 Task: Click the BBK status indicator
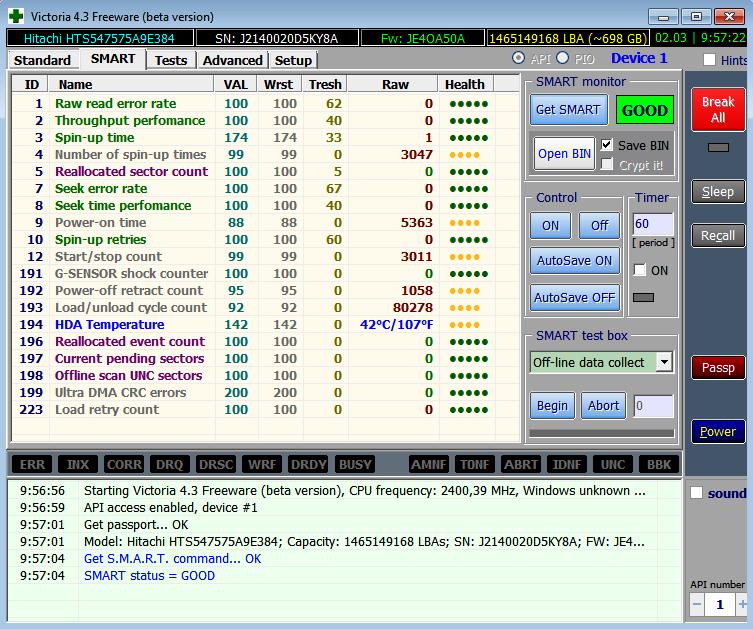click(x=659, y=464)
